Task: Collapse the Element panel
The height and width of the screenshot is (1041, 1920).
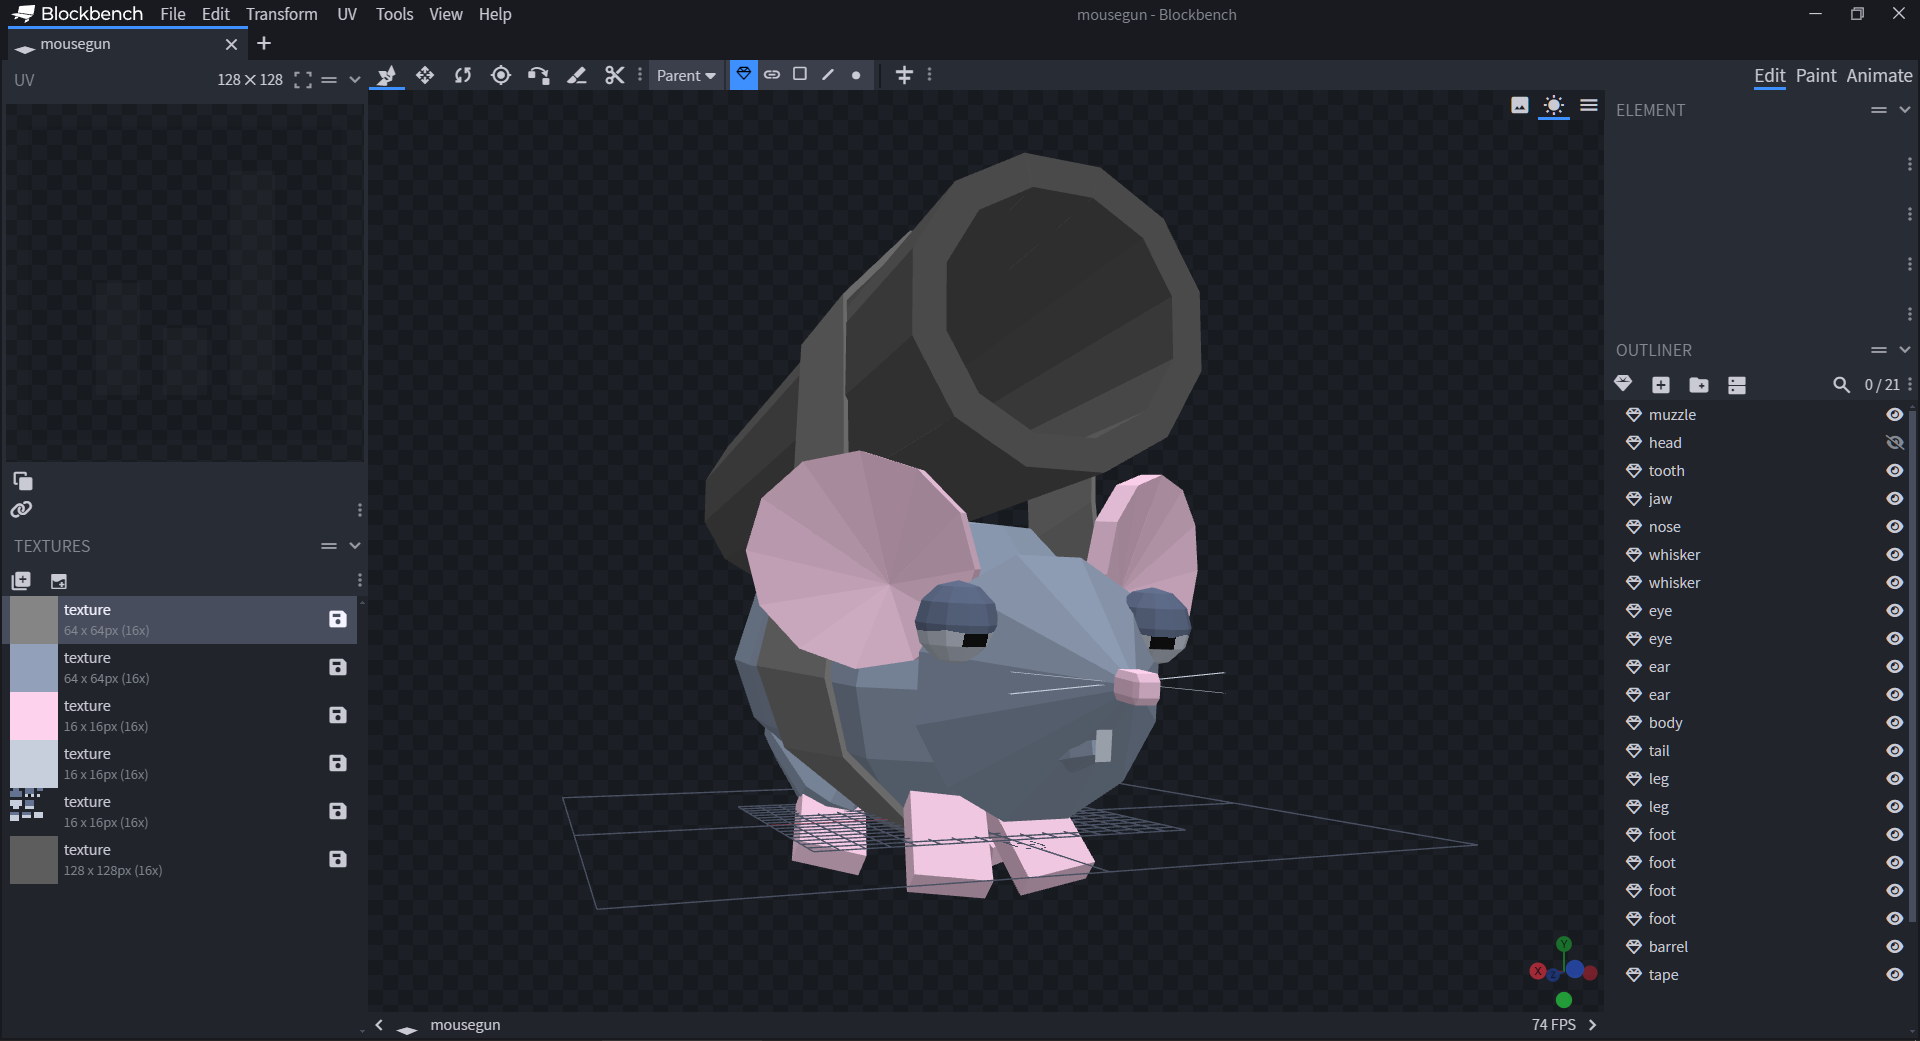Action: click(x=1905, y=110)
